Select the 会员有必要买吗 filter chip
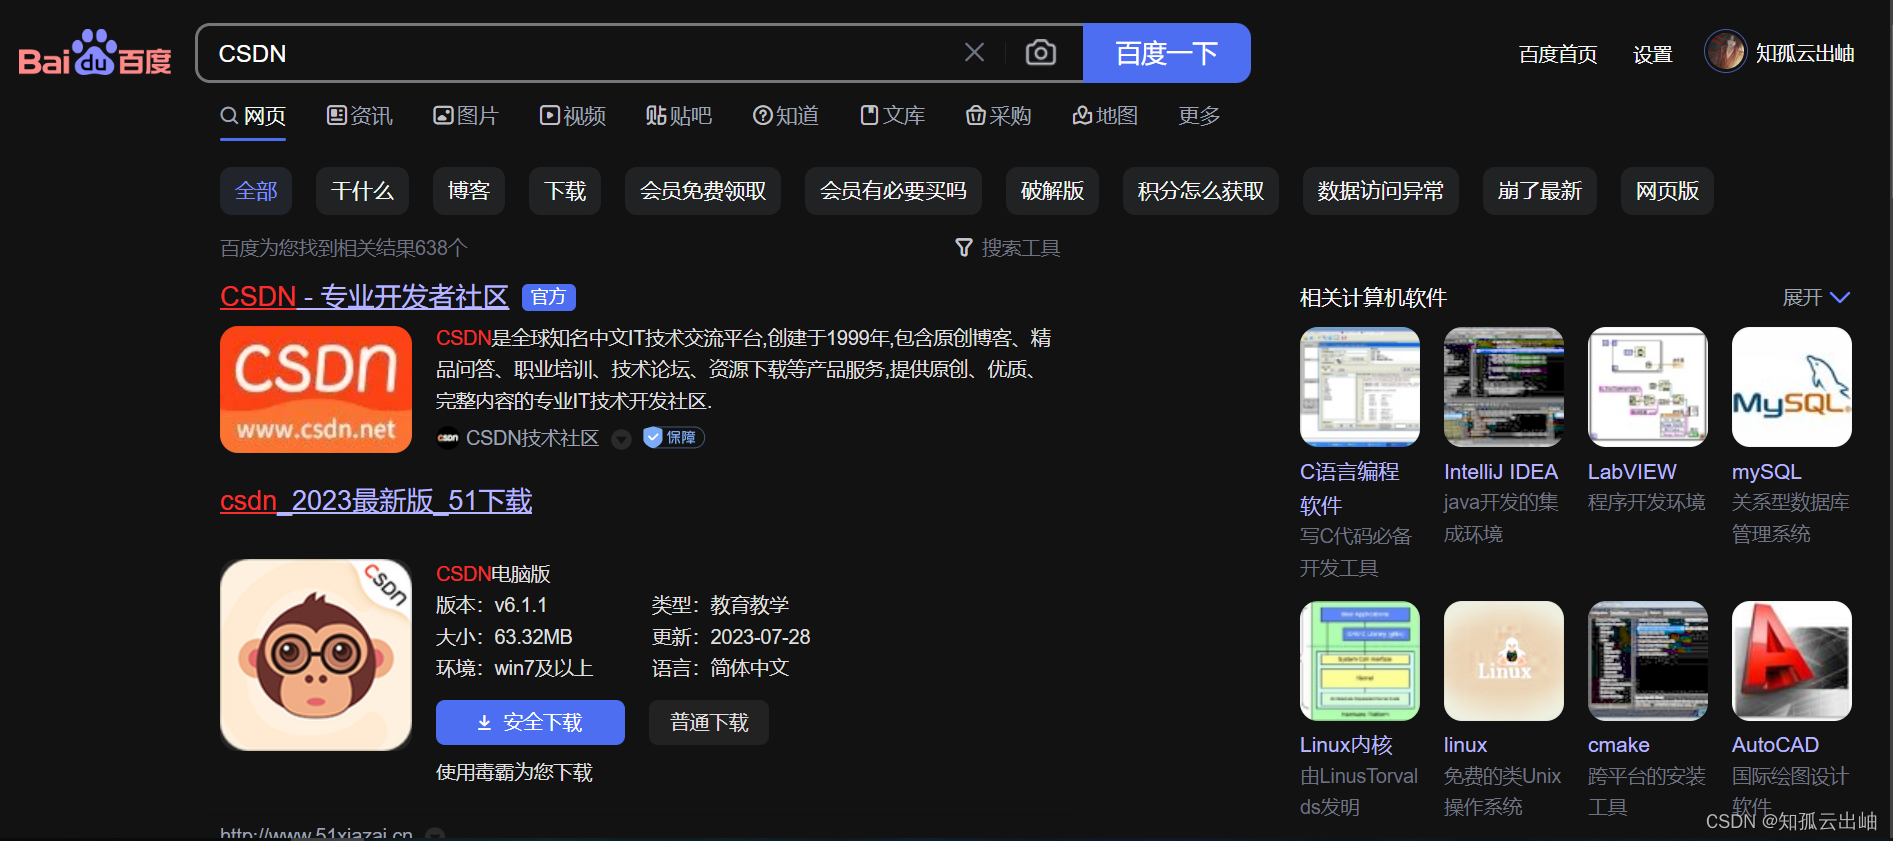Viewport: 1893px width, 841px height. [x=893, y=191]
